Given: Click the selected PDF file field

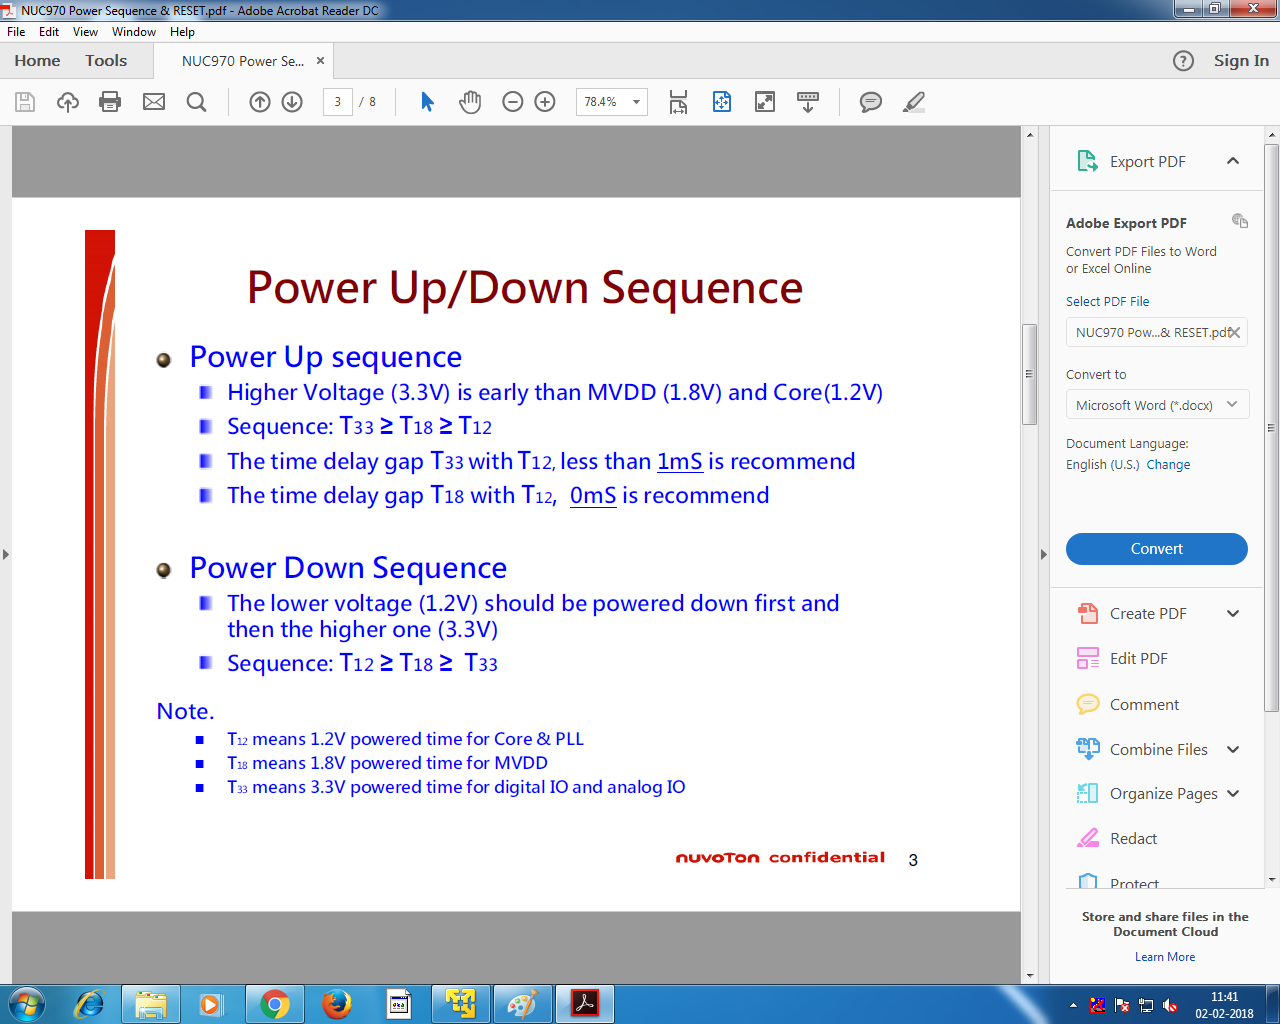Looking at the screenshot, I should (1157, 332).
